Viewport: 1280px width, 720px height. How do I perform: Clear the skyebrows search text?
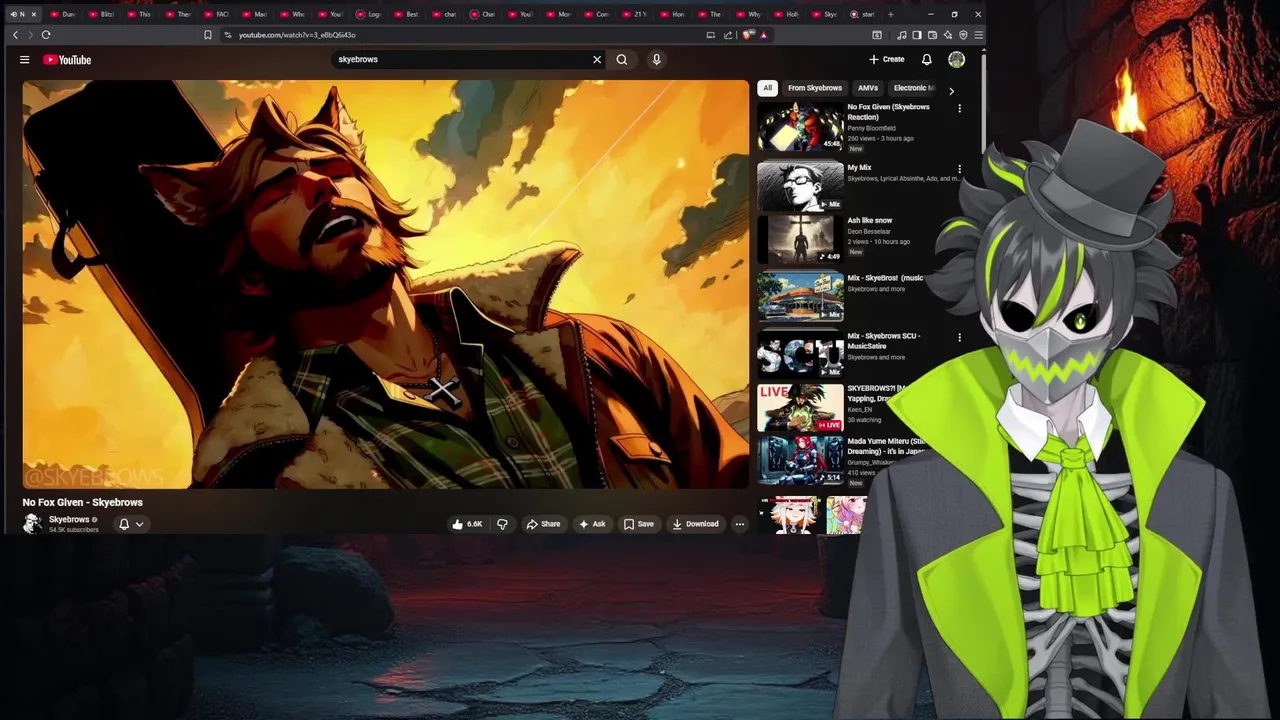[597, 59]
